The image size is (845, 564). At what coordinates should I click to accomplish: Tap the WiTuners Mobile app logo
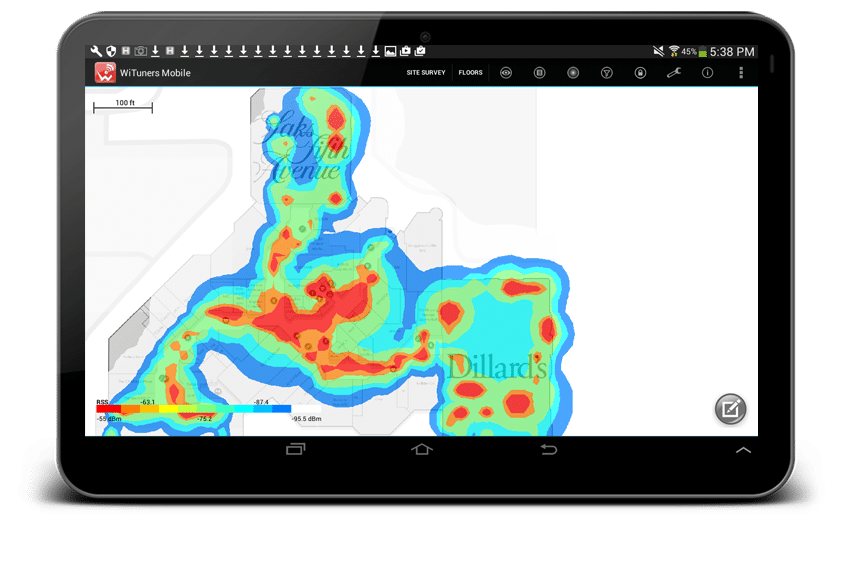(x=105, y=73)
